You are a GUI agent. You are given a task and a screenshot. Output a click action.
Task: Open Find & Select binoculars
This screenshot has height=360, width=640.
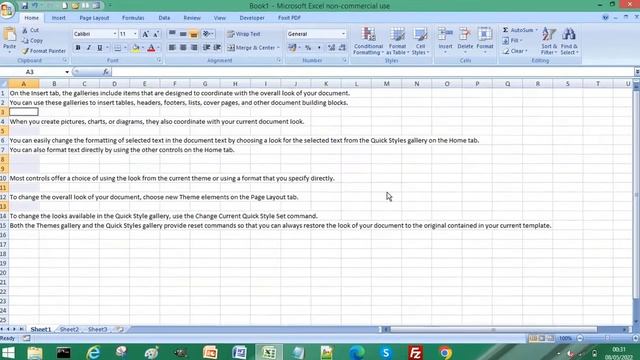(569, 41)
